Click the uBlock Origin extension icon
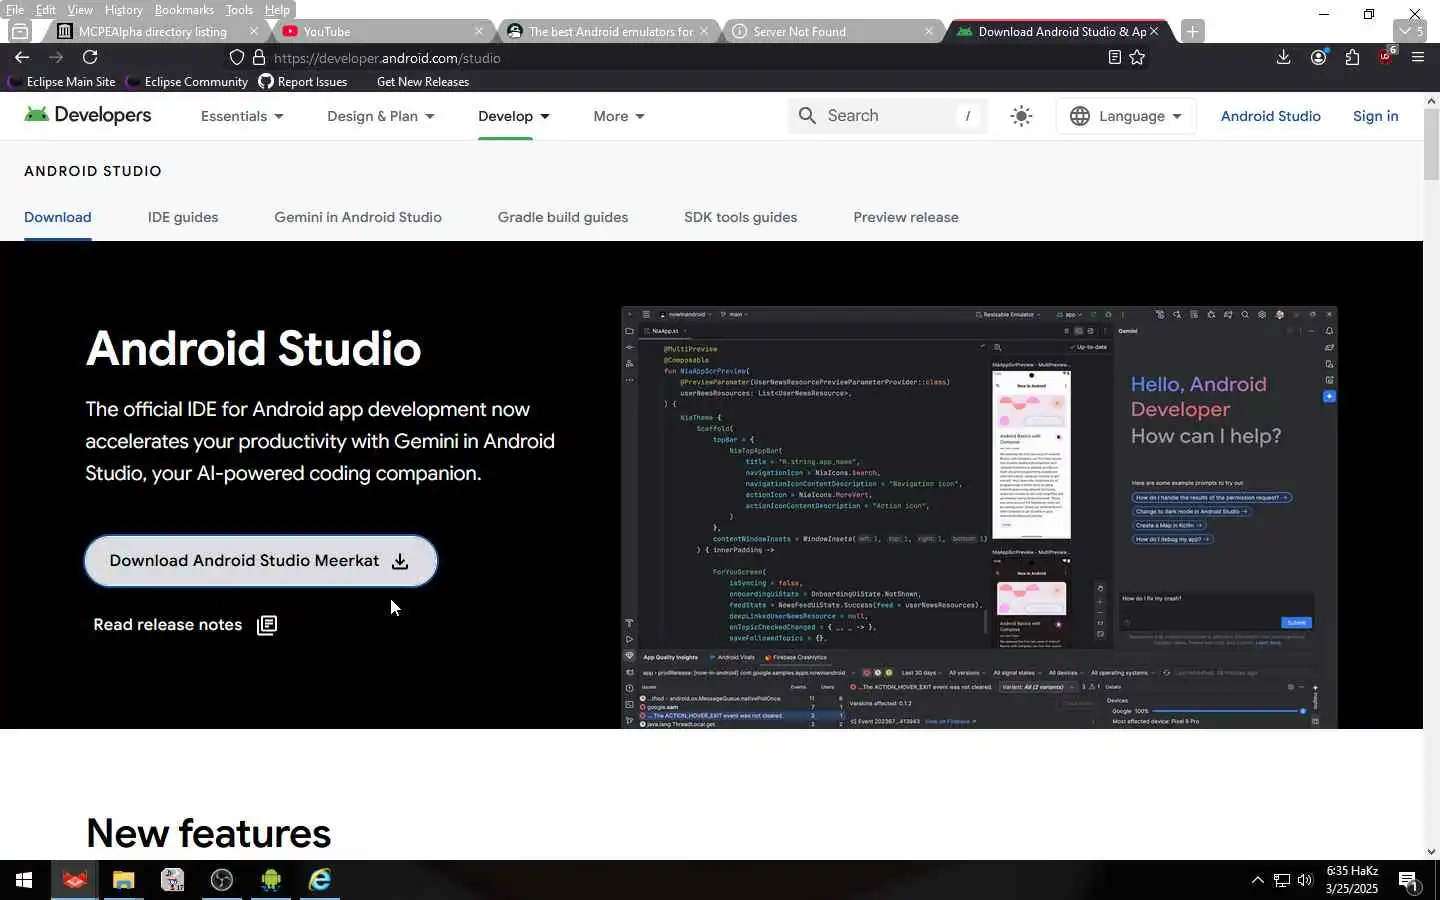The height and width of the screenshot is (900, 1440). [1385, 57]
